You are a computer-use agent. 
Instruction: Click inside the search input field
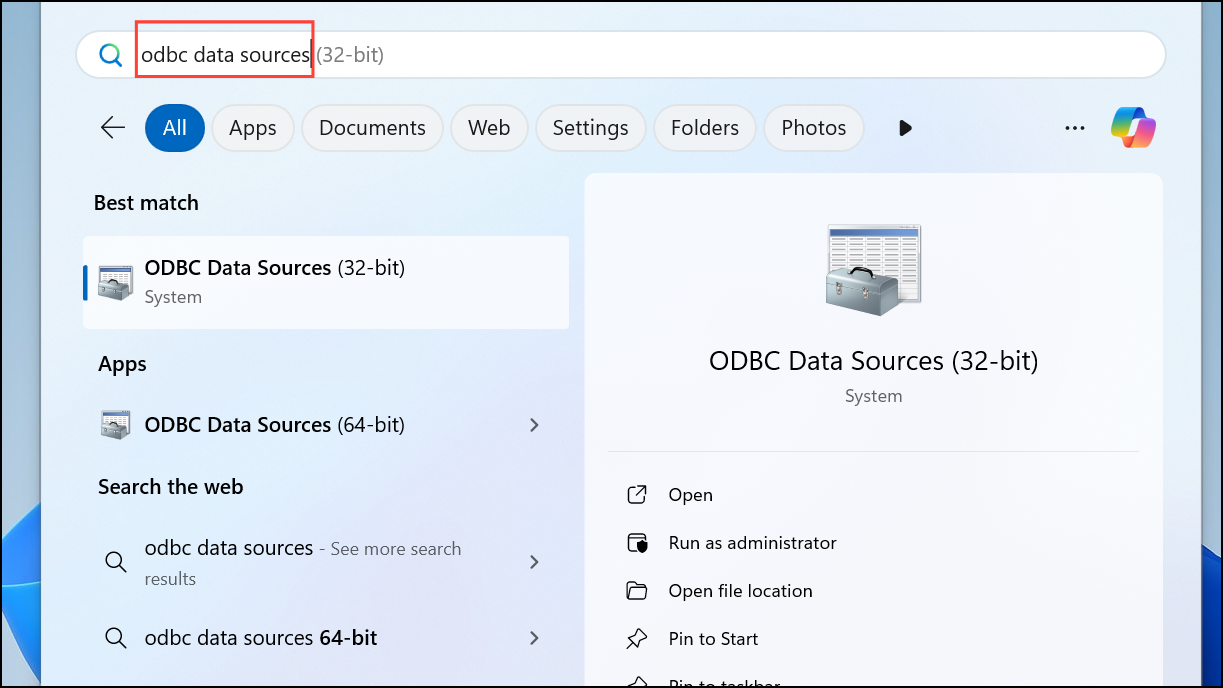(x=400, y=54)
